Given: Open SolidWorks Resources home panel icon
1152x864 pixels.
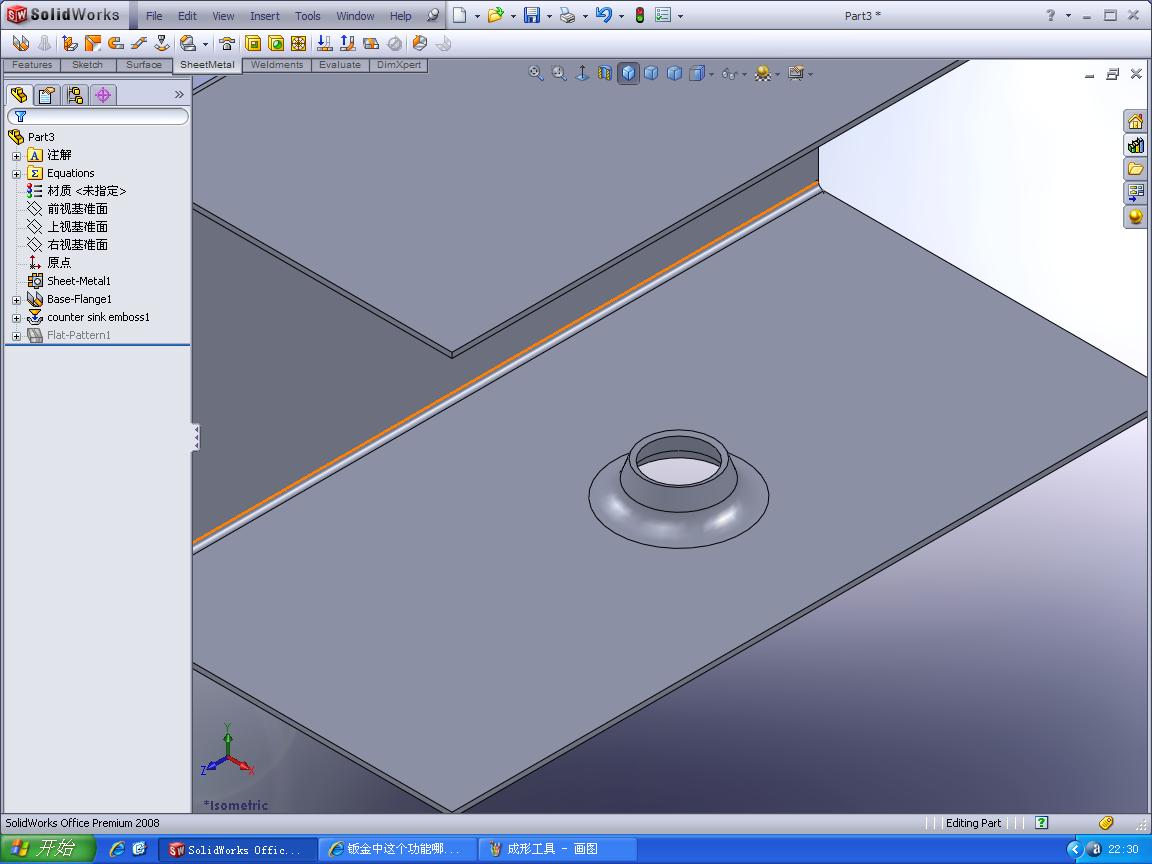Looking at the screenshot, I should pyautogui.click(x=1135, y=121).
